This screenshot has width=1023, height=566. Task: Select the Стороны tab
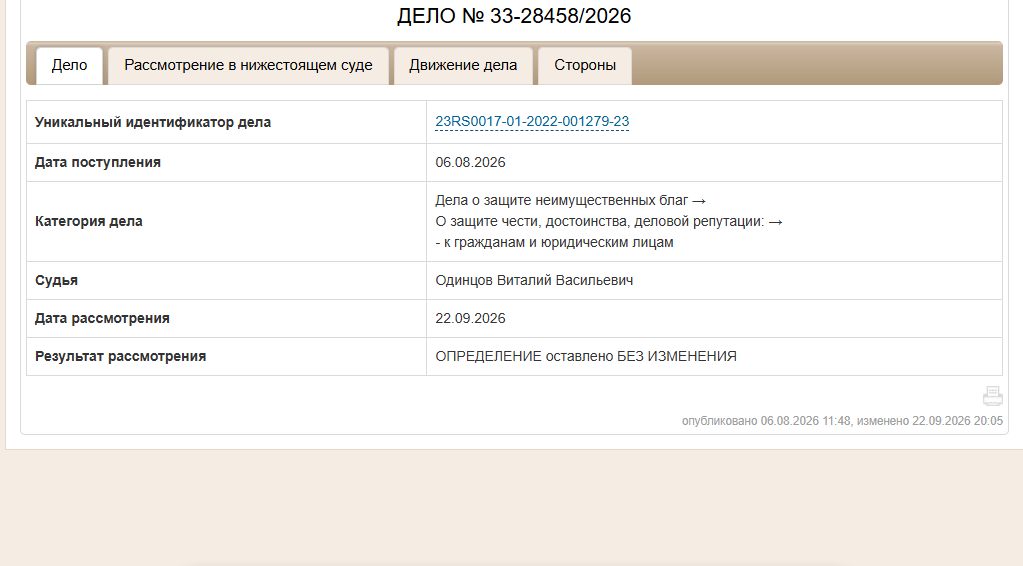(x=585, y=65)
